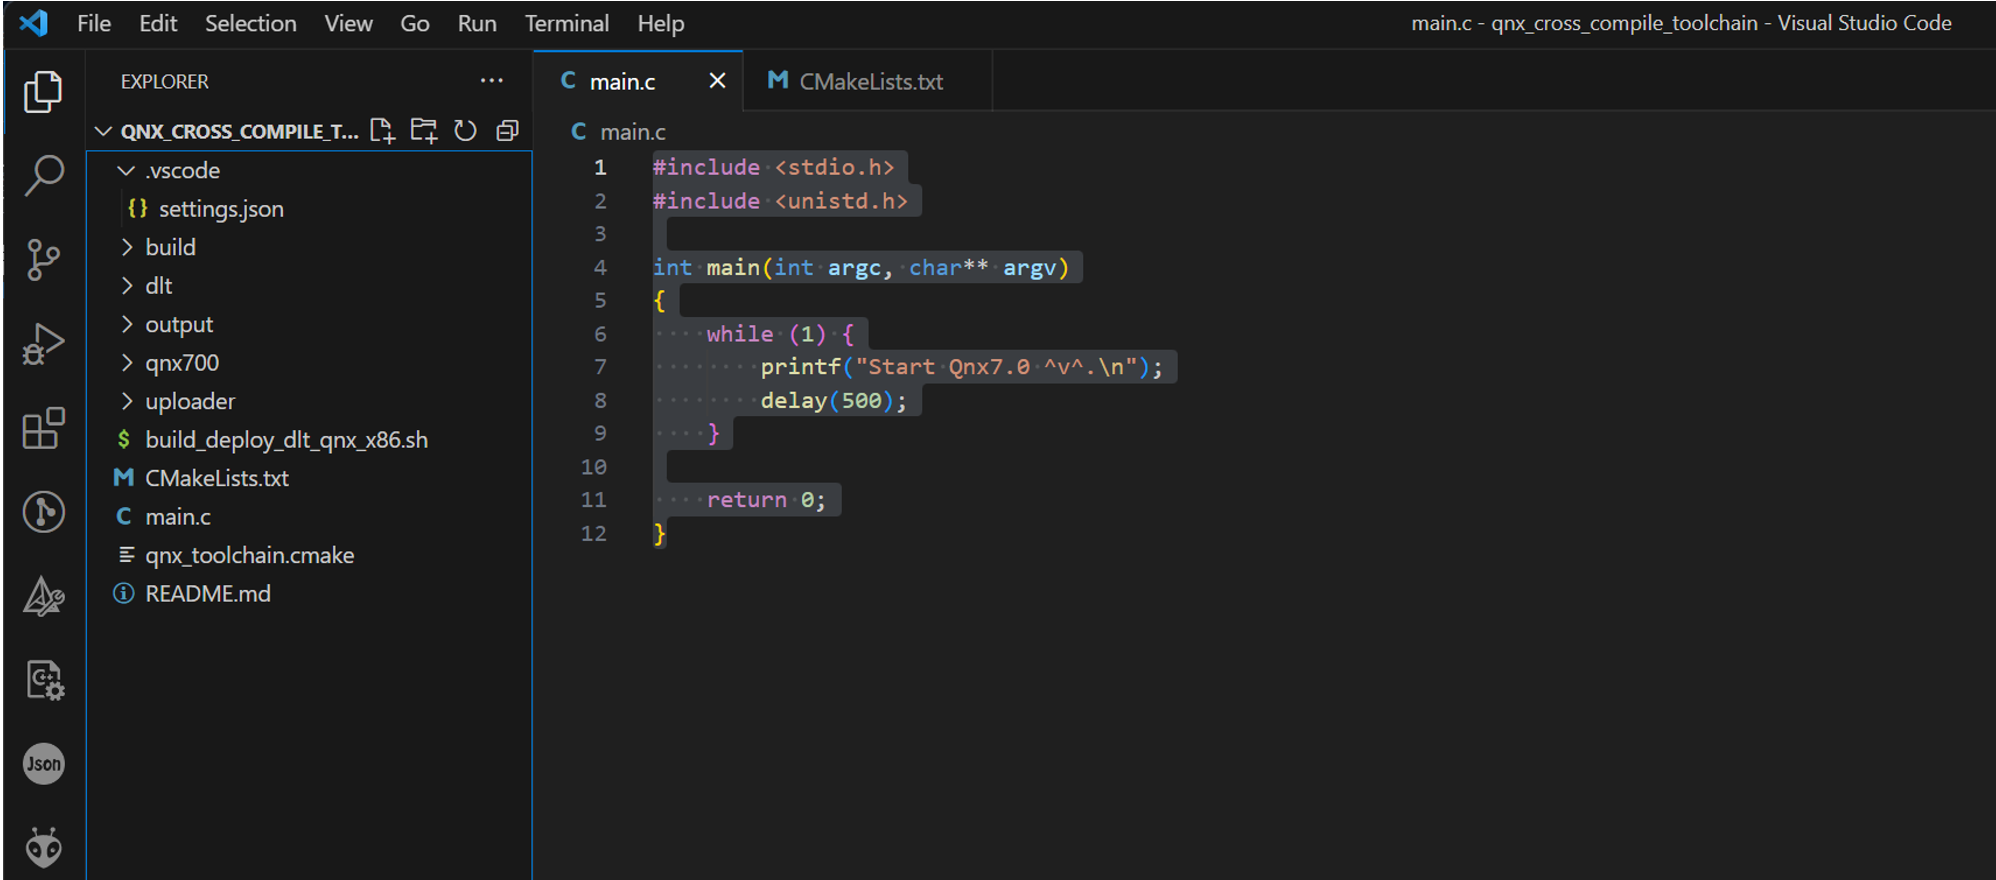The image size is (1996, 880).
Task: Open the Selection menu
Action: point(250,23)
